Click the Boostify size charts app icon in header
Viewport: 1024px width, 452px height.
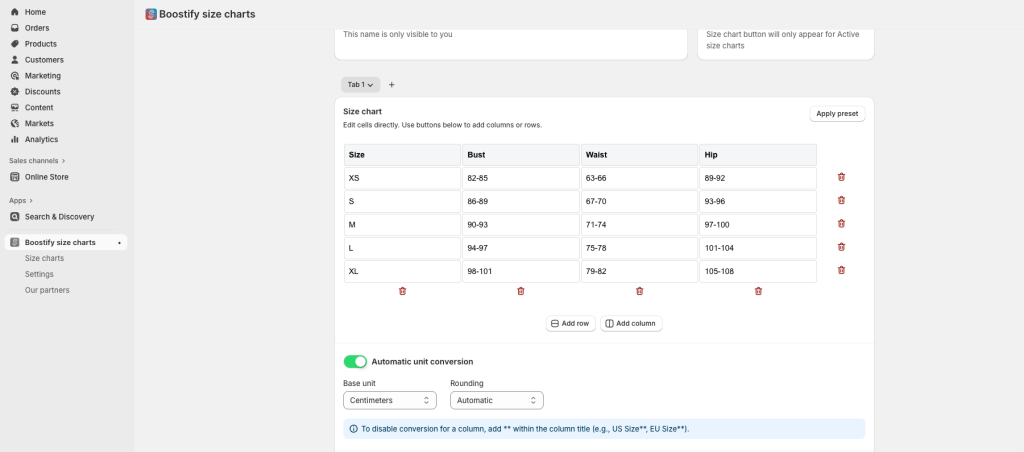151,14
